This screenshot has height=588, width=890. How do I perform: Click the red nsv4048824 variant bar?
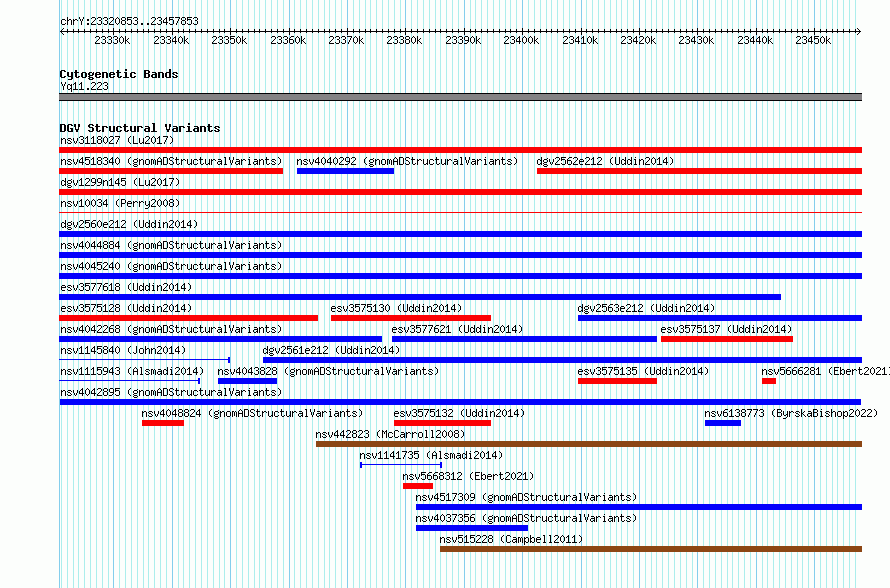pyautogui.click(x=163, y=423)
